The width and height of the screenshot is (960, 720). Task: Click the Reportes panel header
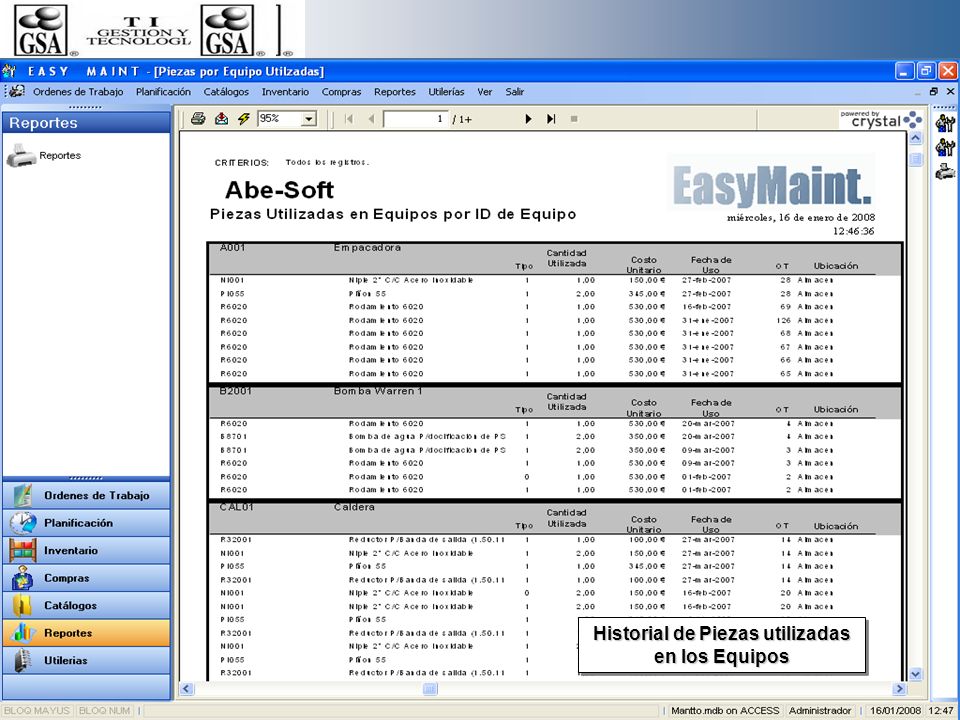tap(86, 122)
